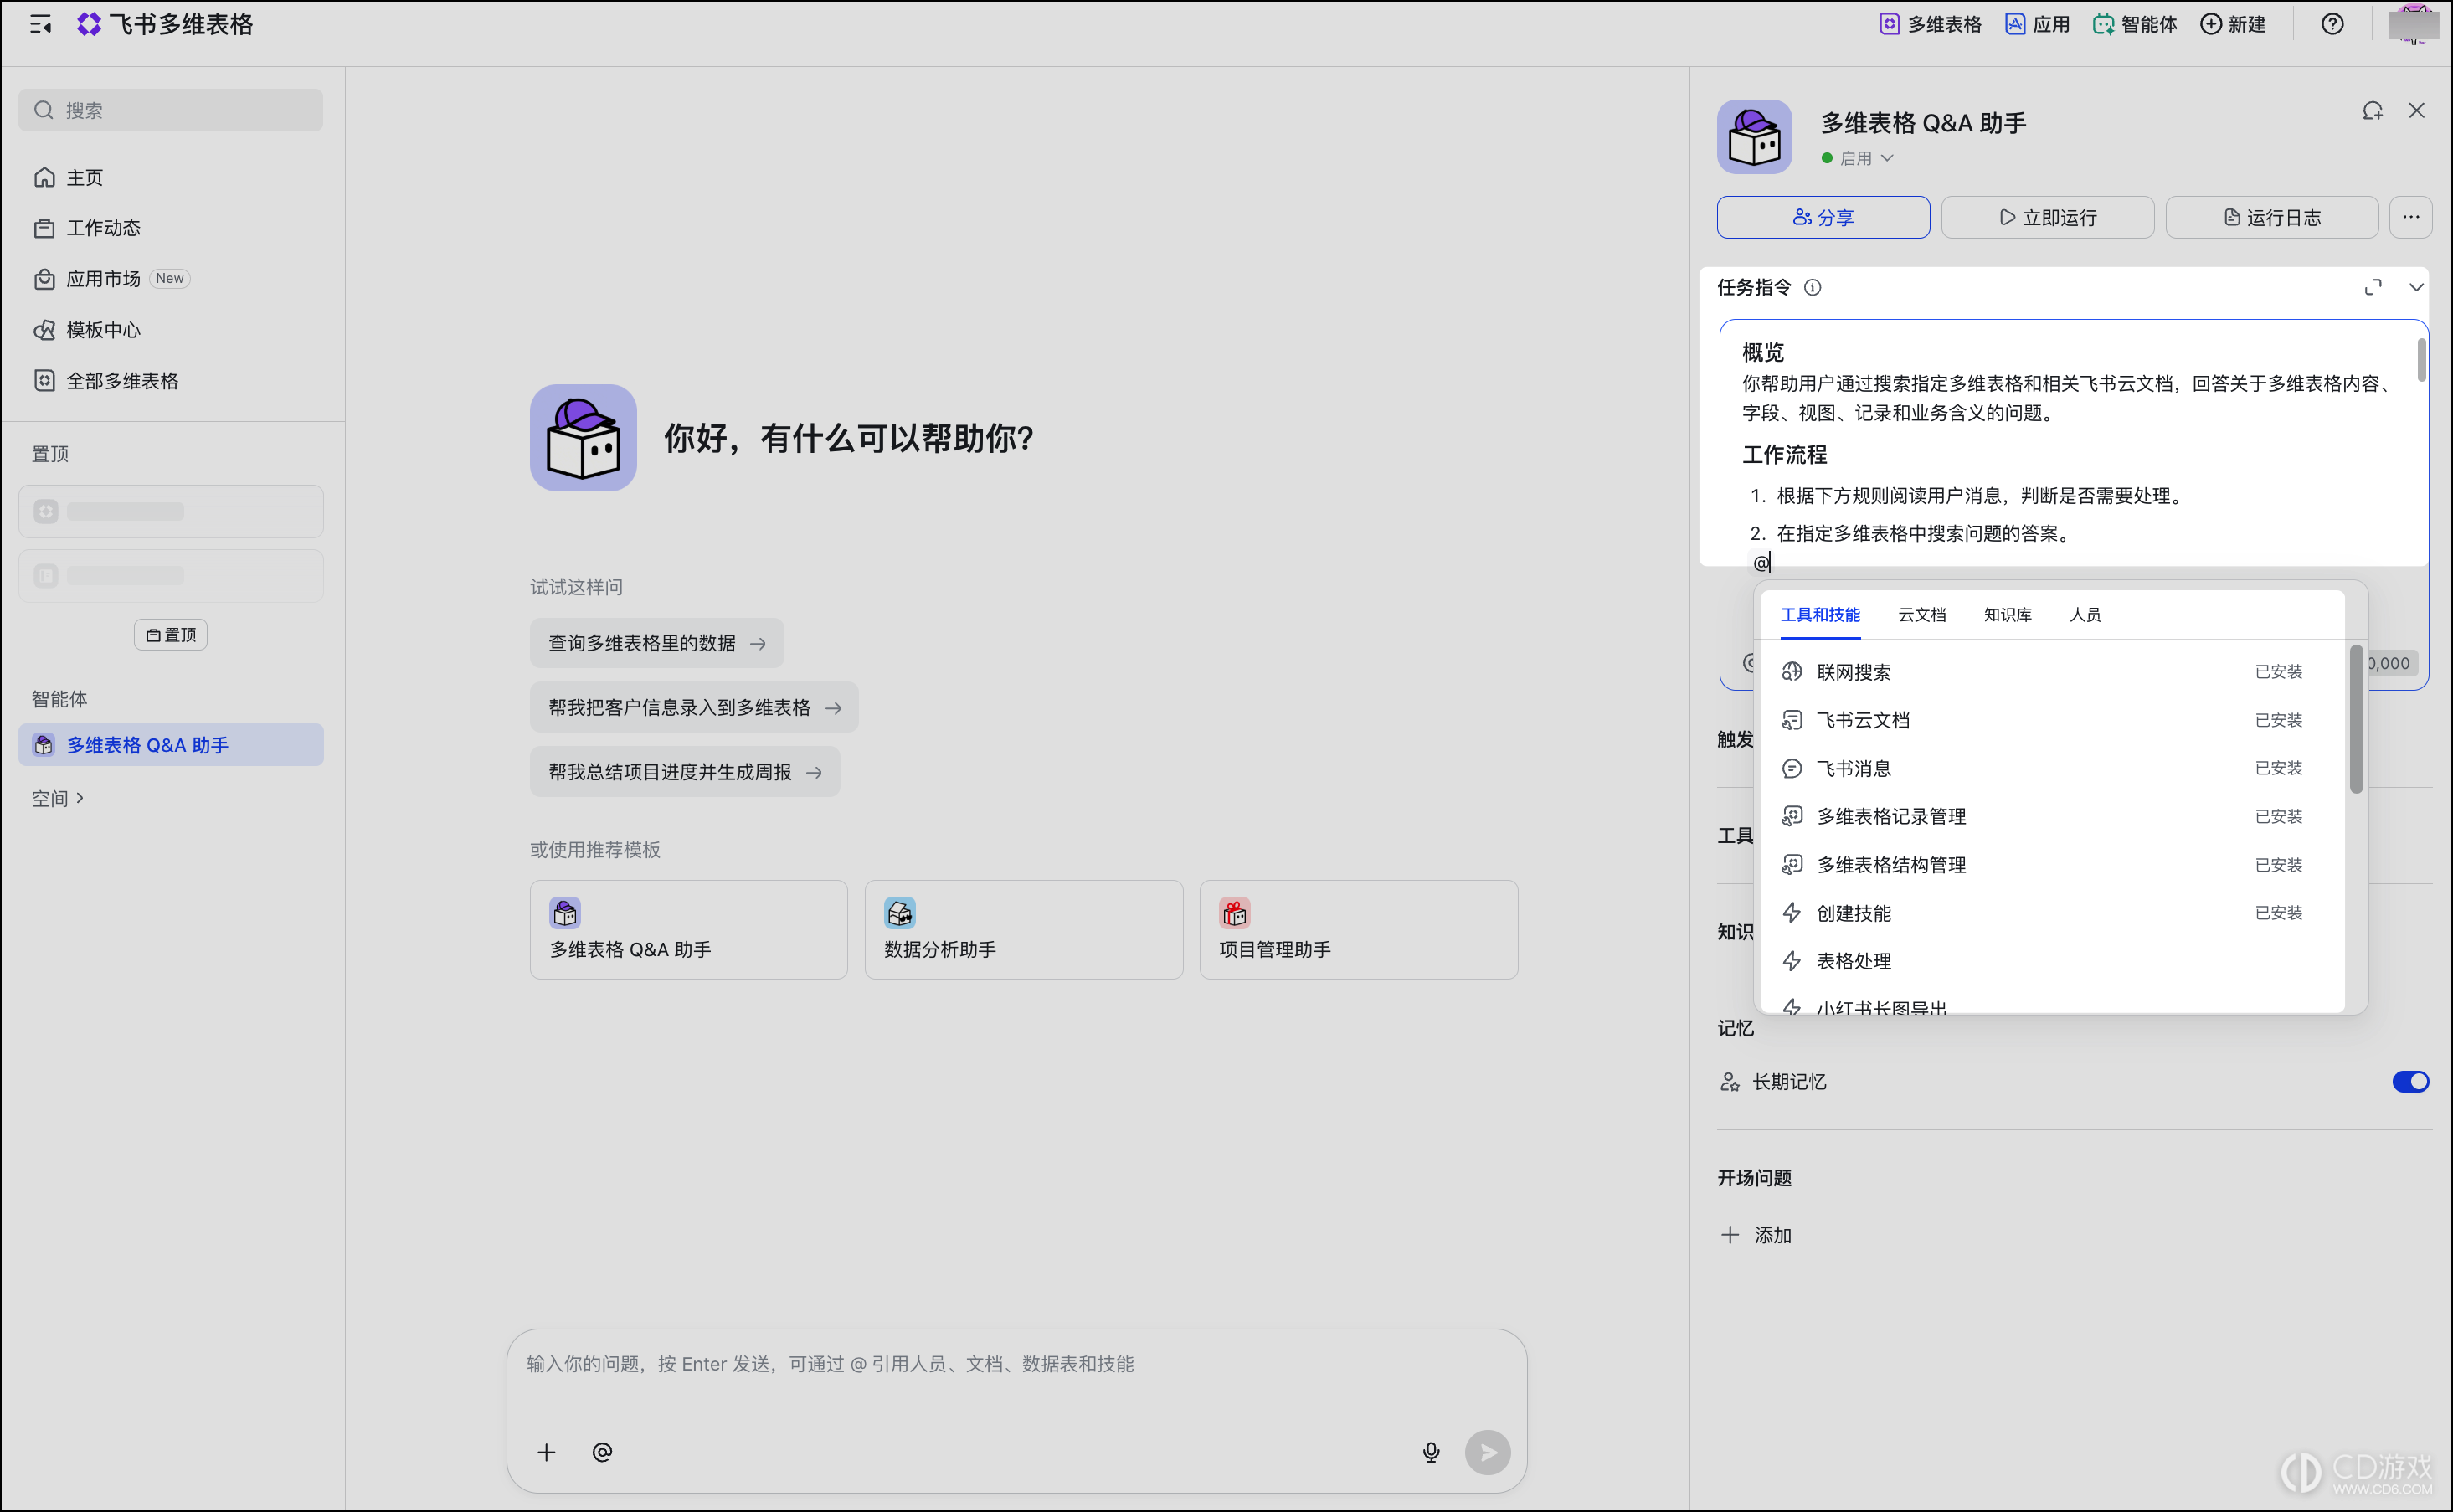Click the tool list popup scrollbar
Viewport: 2453px width, 1512px height.
(x=2355, y=720)
